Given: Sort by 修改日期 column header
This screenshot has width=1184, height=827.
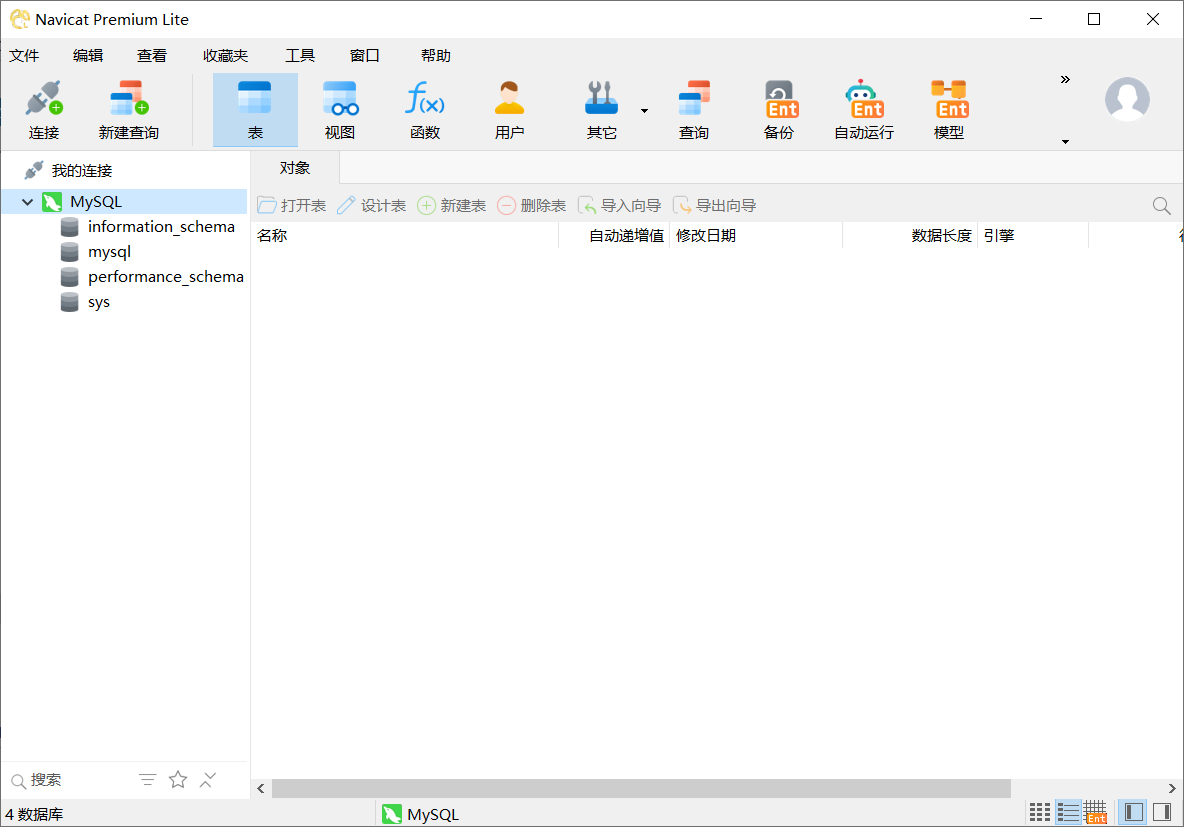Looking at the screenshot, I should [x=756, y=236].
